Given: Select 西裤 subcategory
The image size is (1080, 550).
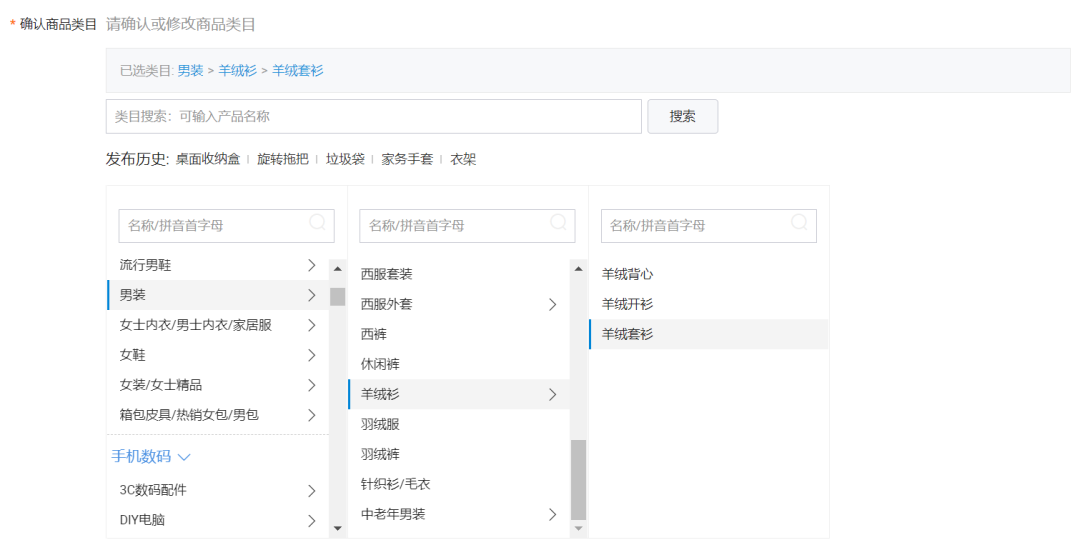Looking at the screenshot, I should (459, 334).
